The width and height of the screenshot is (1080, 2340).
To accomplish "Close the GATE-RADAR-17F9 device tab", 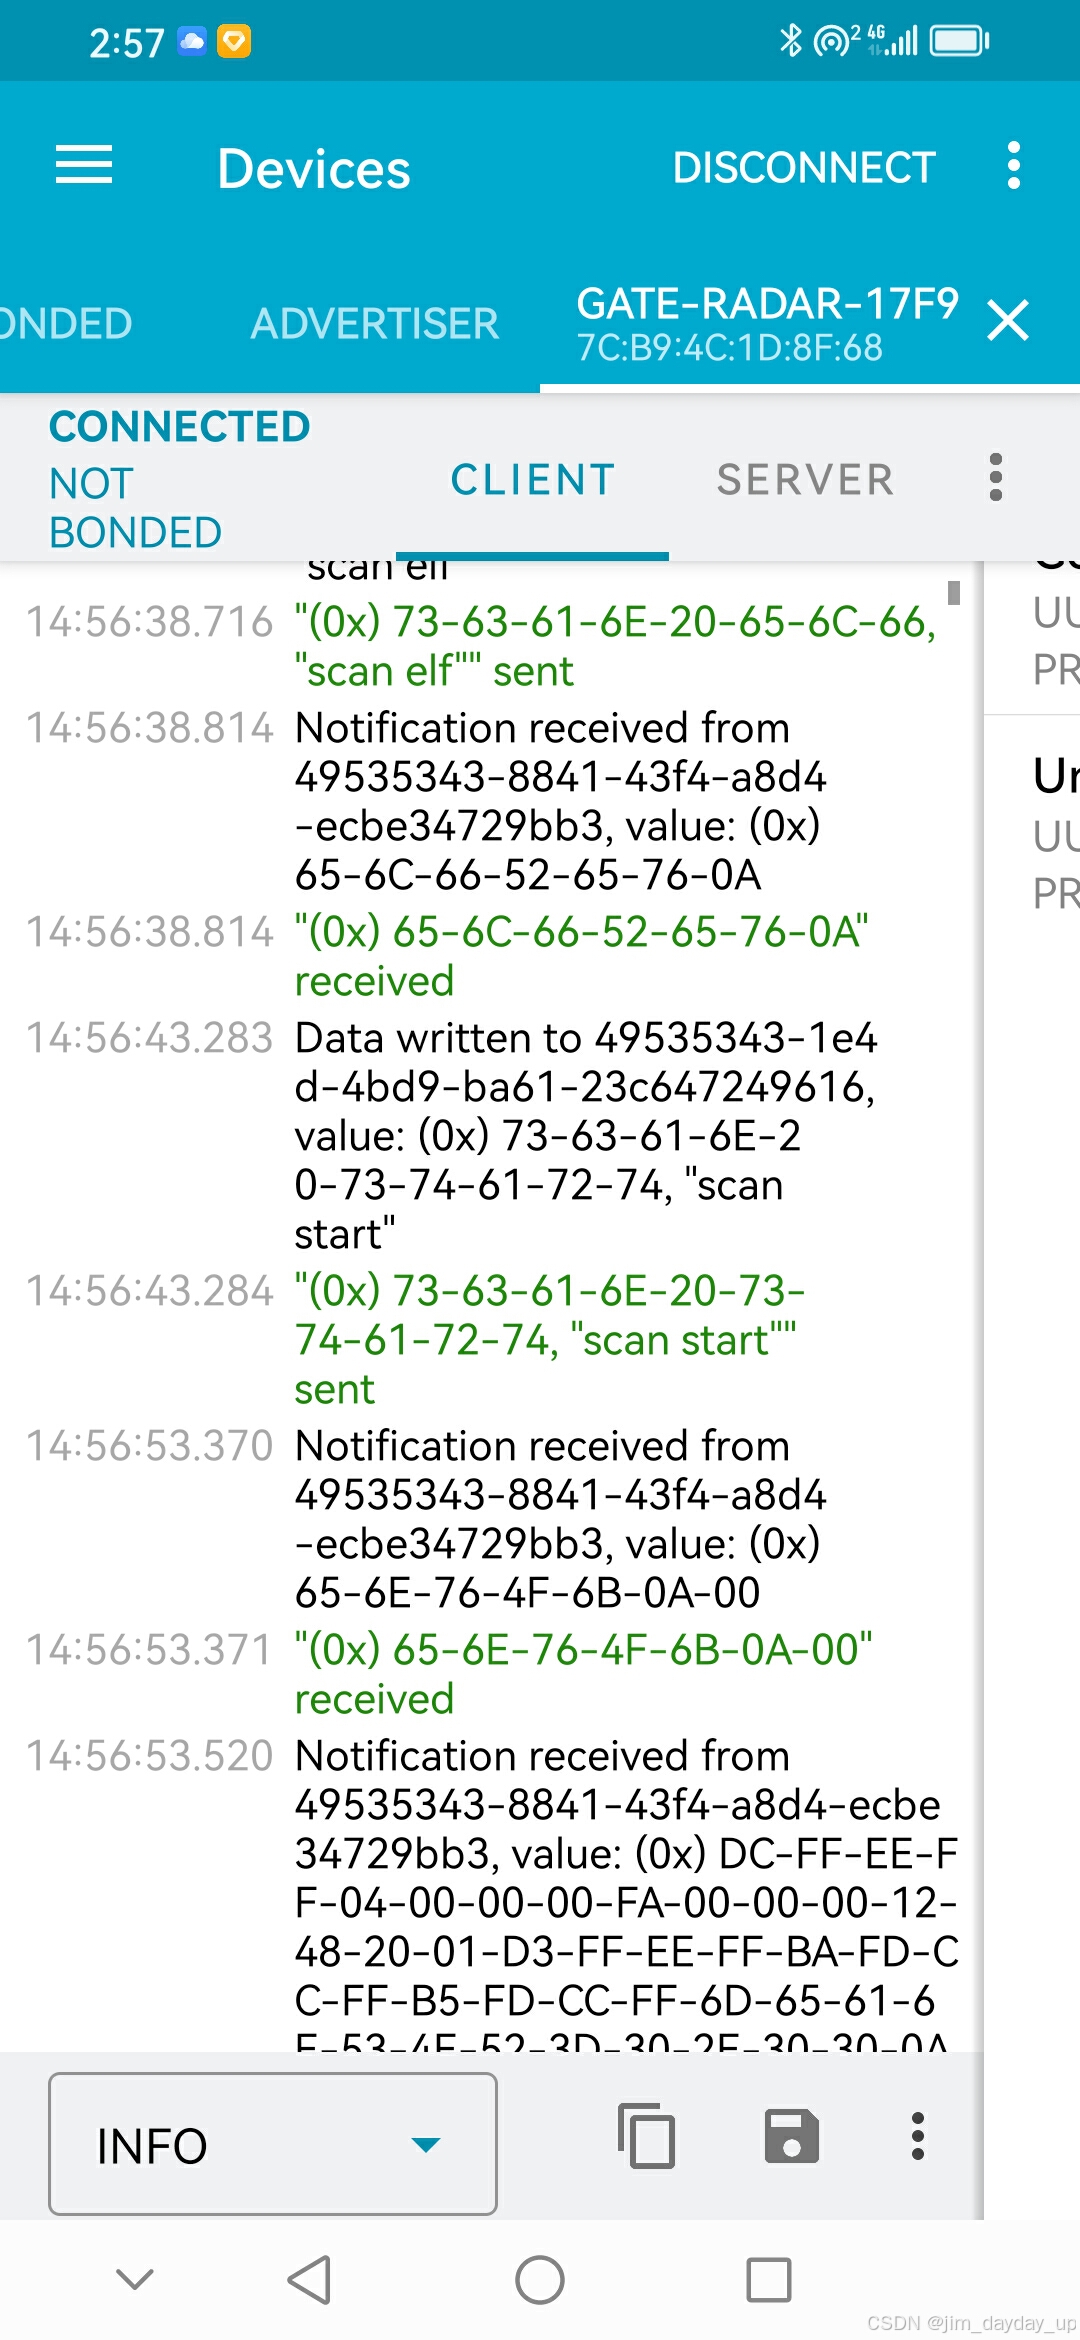I will click(x=1008, y=322).
